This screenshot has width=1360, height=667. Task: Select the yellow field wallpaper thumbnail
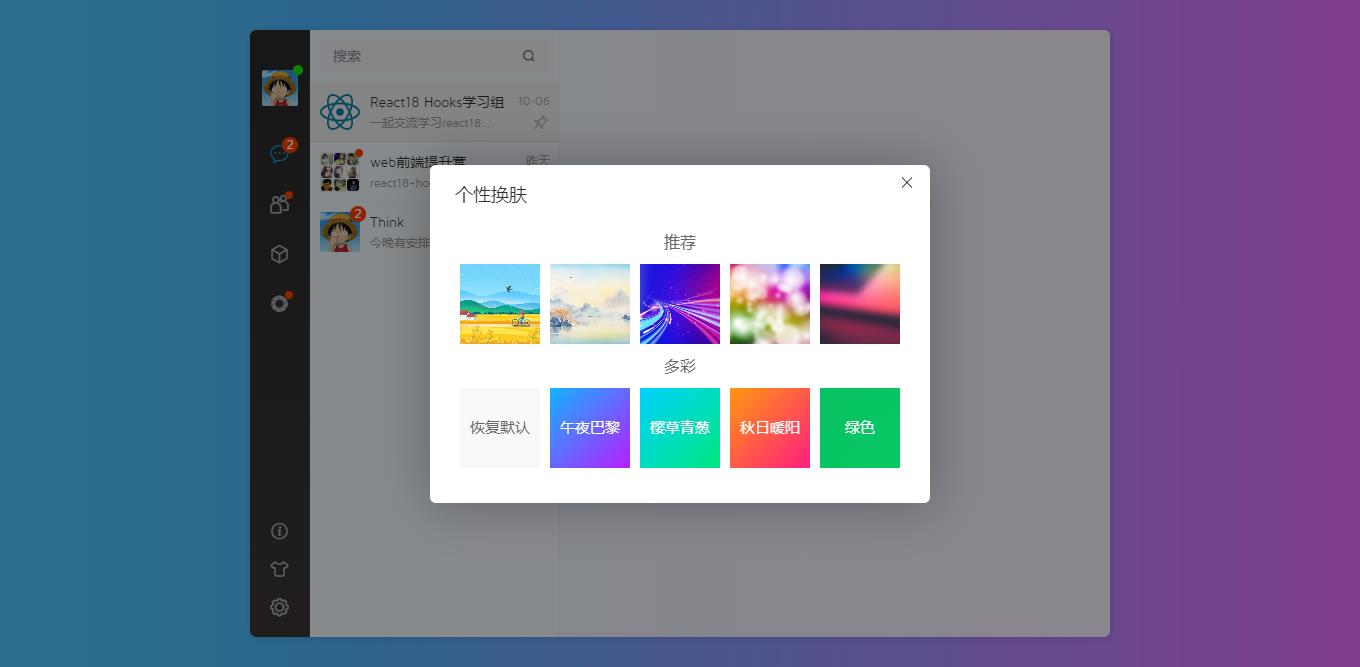pyautogui.click(x=500, y=304)
